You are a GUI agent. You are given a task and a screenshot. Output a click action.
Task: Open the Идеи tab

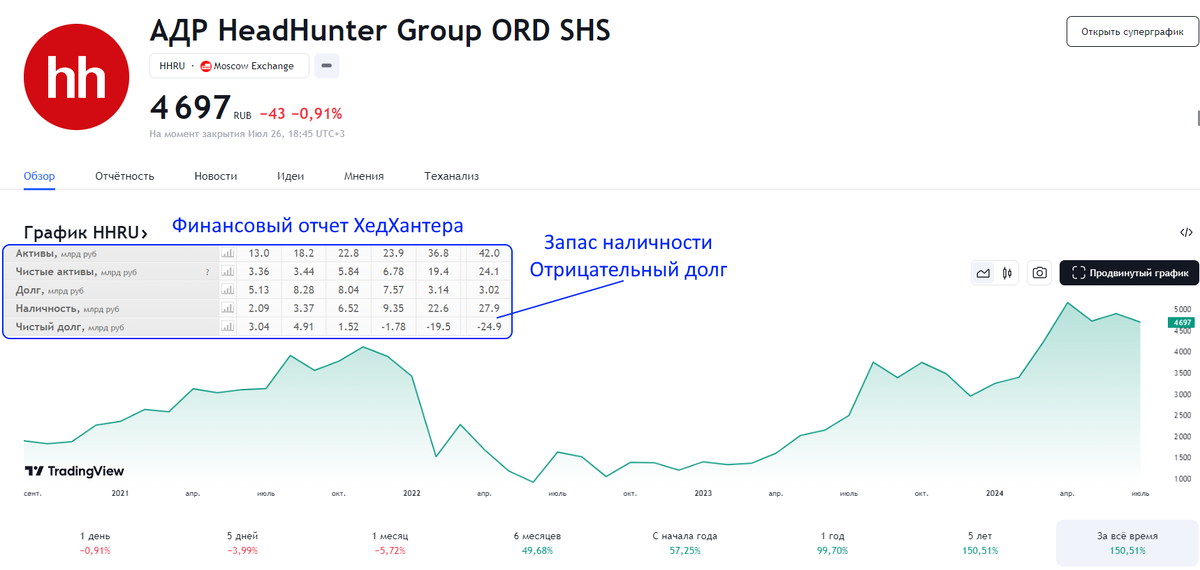click(x=291, y=176)
